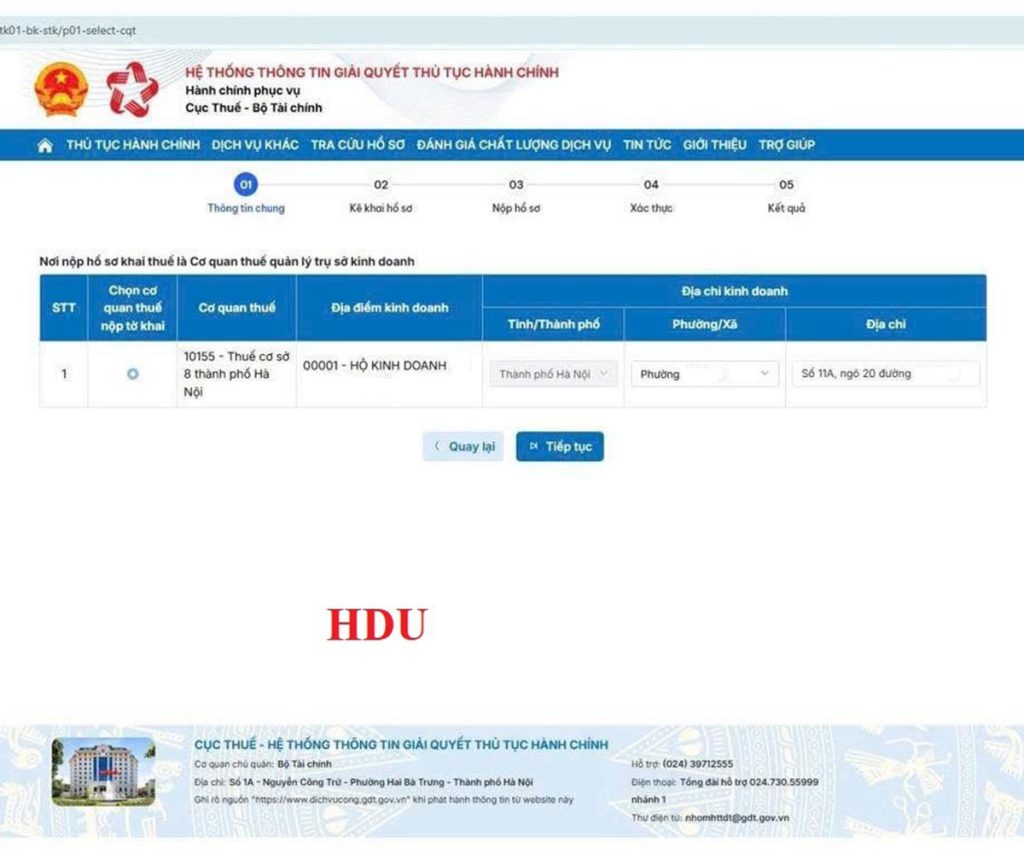Open the TIN TỨC menu item
The height and width of the screenshot is (853, 1024).
(x=647, y=145)
